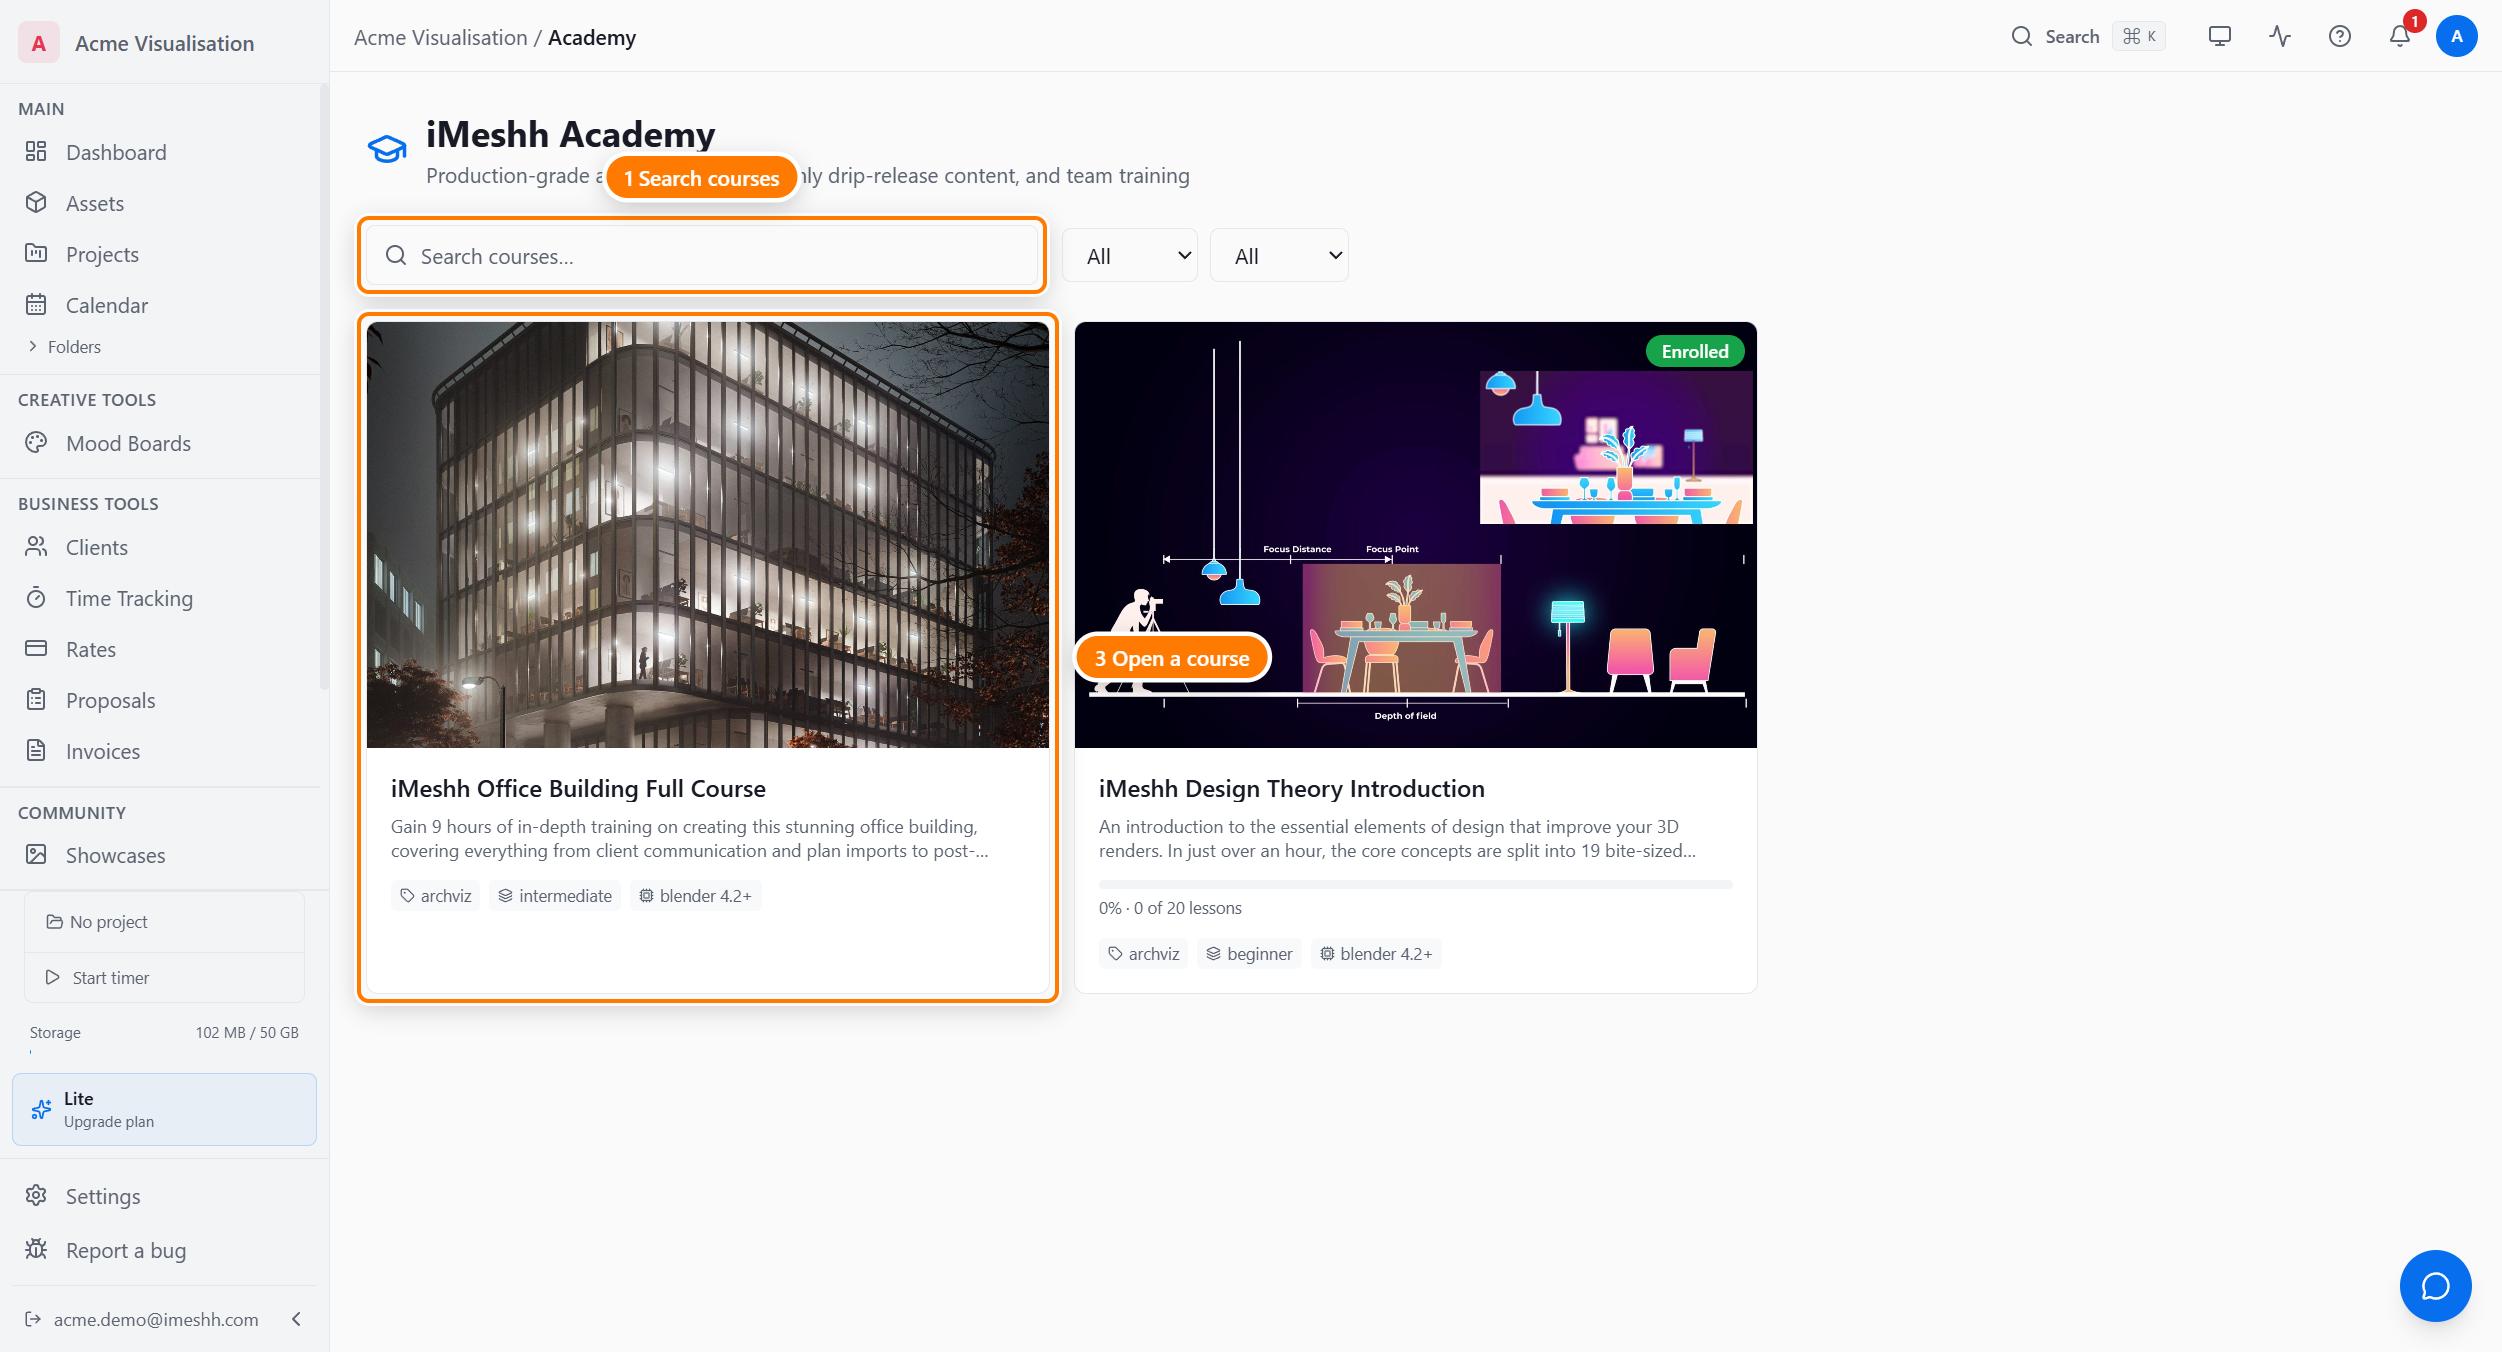Screen dimensions: 2502x1352
Task: Click the beginner level tag
Action: 1250,954
